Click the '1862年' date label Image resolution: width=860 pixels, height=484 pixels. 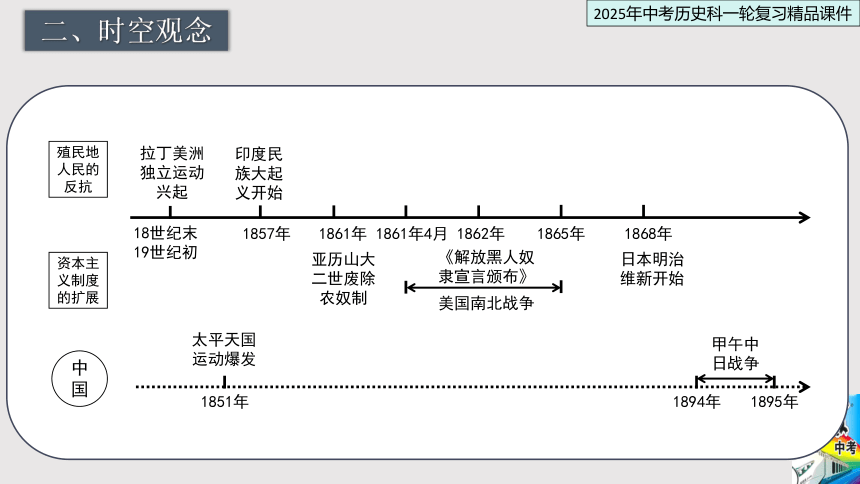(x=480, y=234)
